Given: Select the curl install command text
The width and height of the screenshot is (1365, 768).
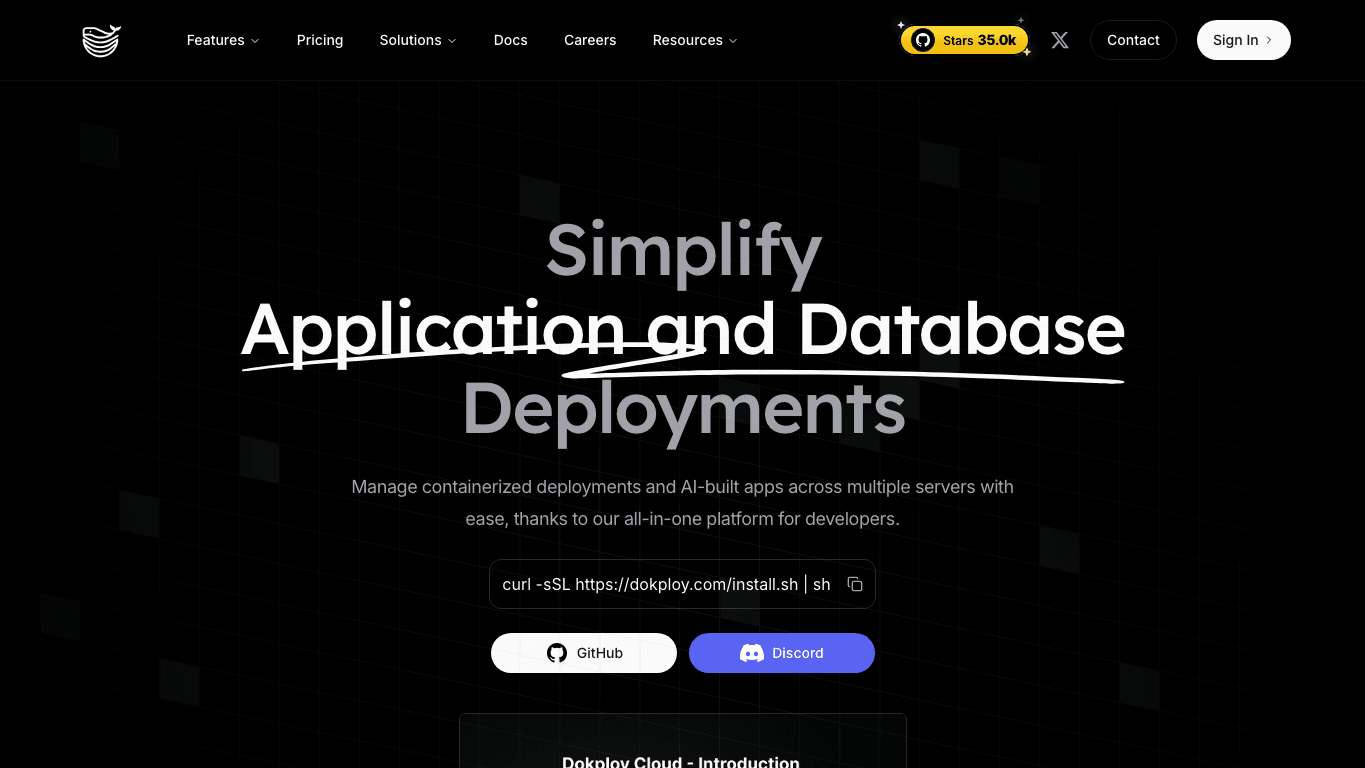Looking at the screenshot, I should 666,584.
